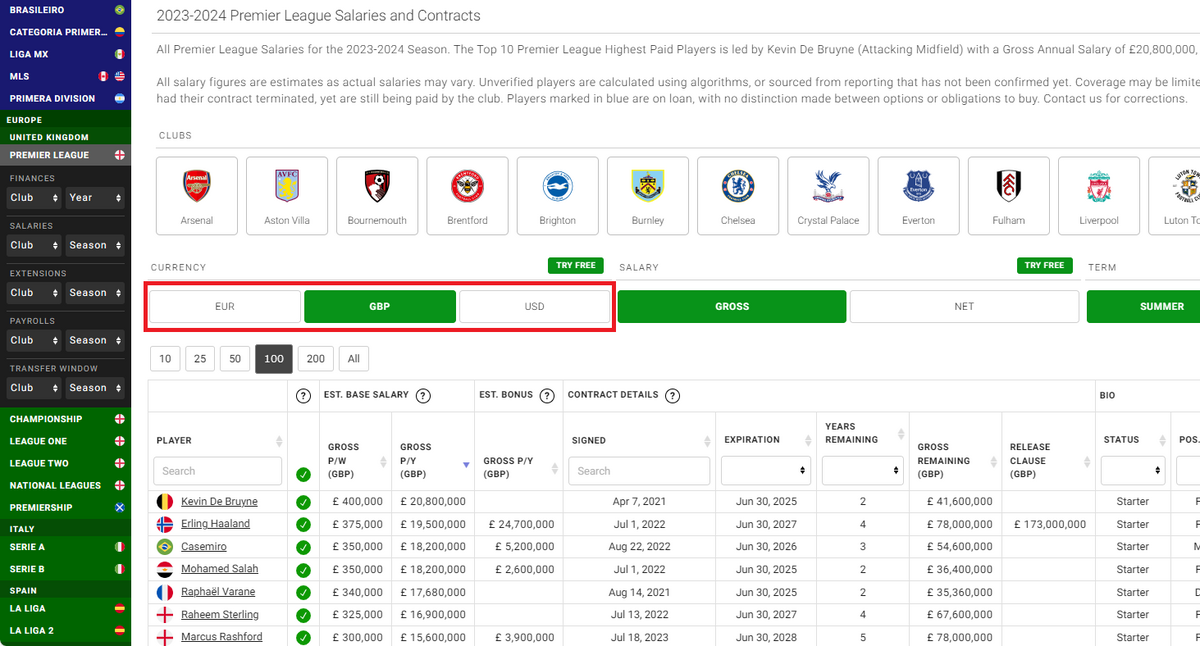Open the Brentford club crest card

(467, 195)
